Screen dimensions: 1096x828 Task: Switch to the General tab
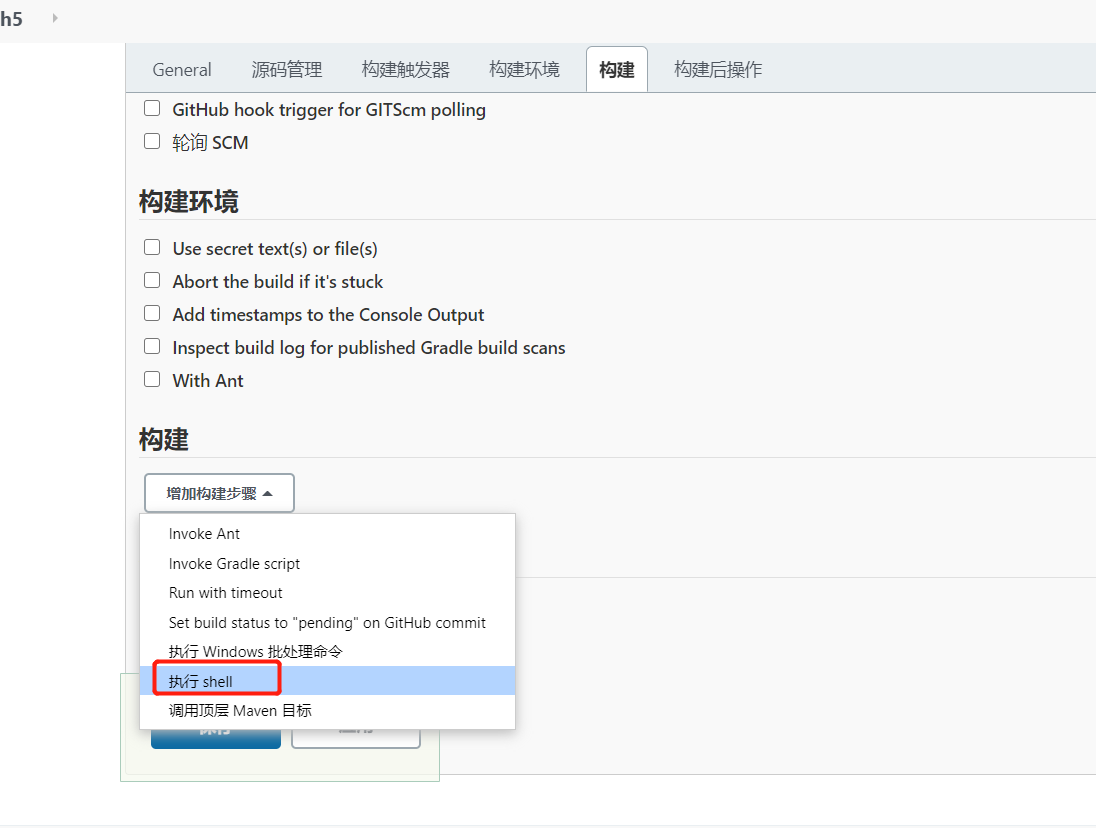point(182,70)
